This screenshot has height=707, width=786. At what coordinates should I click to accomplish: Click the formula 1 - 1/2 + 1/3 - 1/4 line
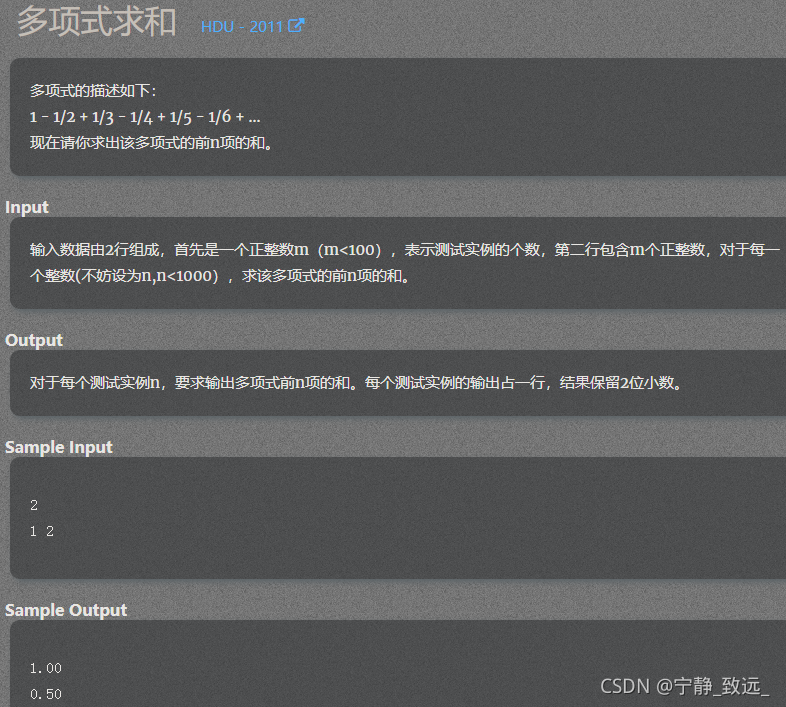145,117
